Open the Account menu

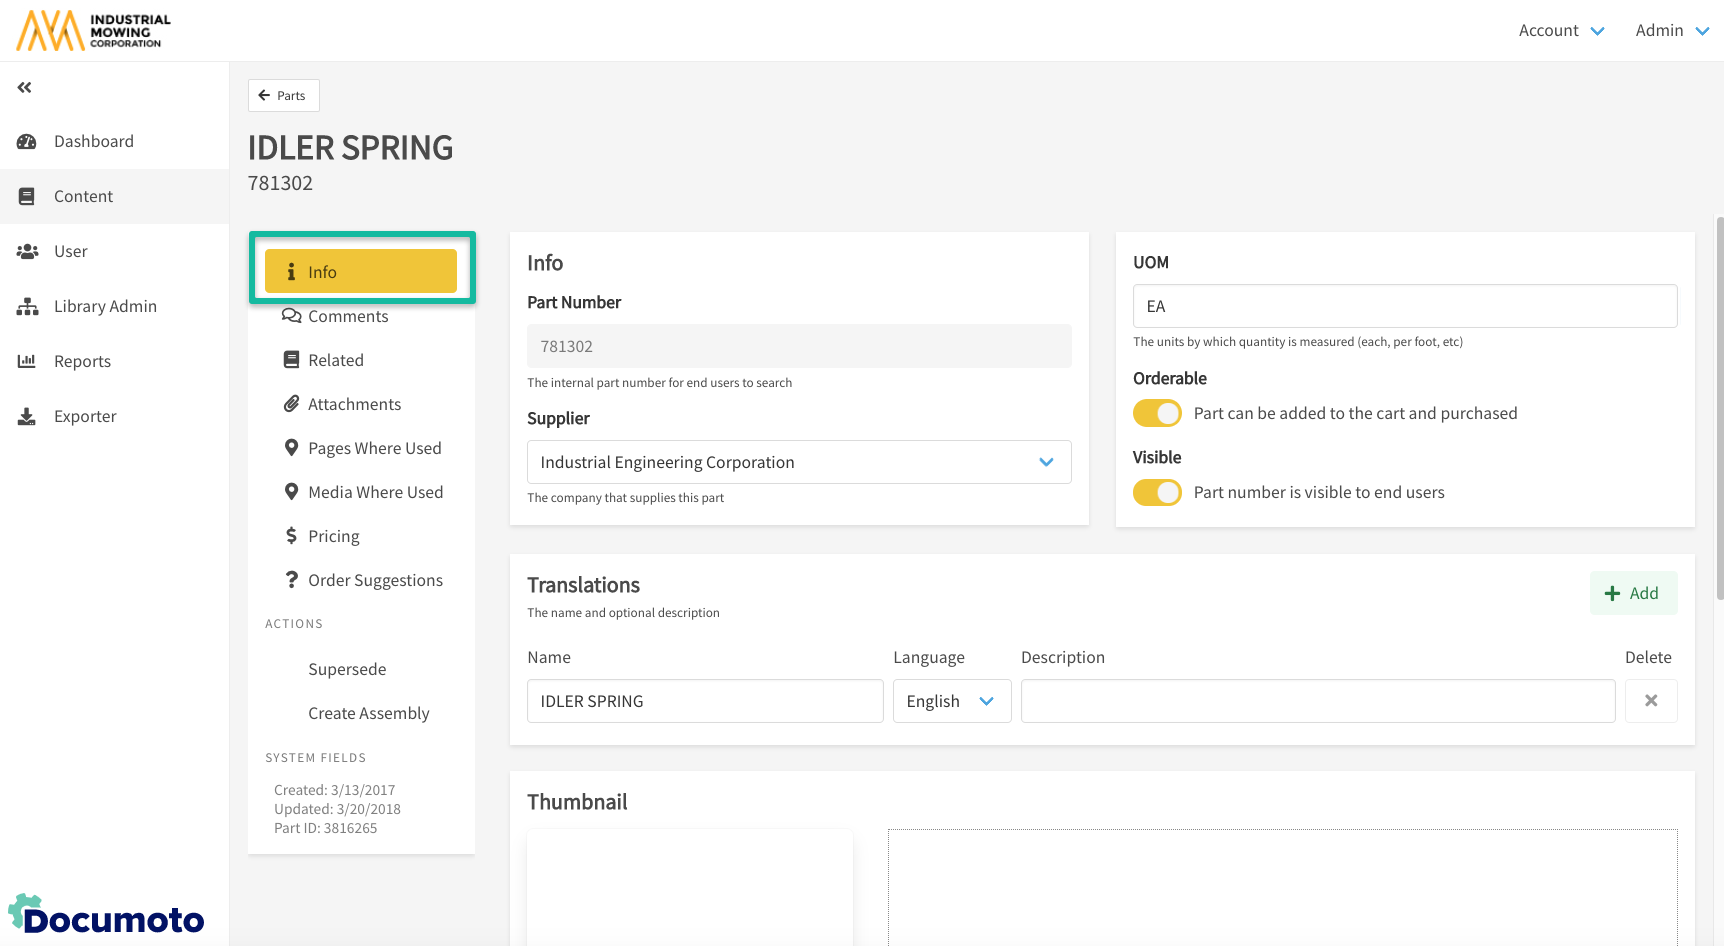pos(1560,31)
